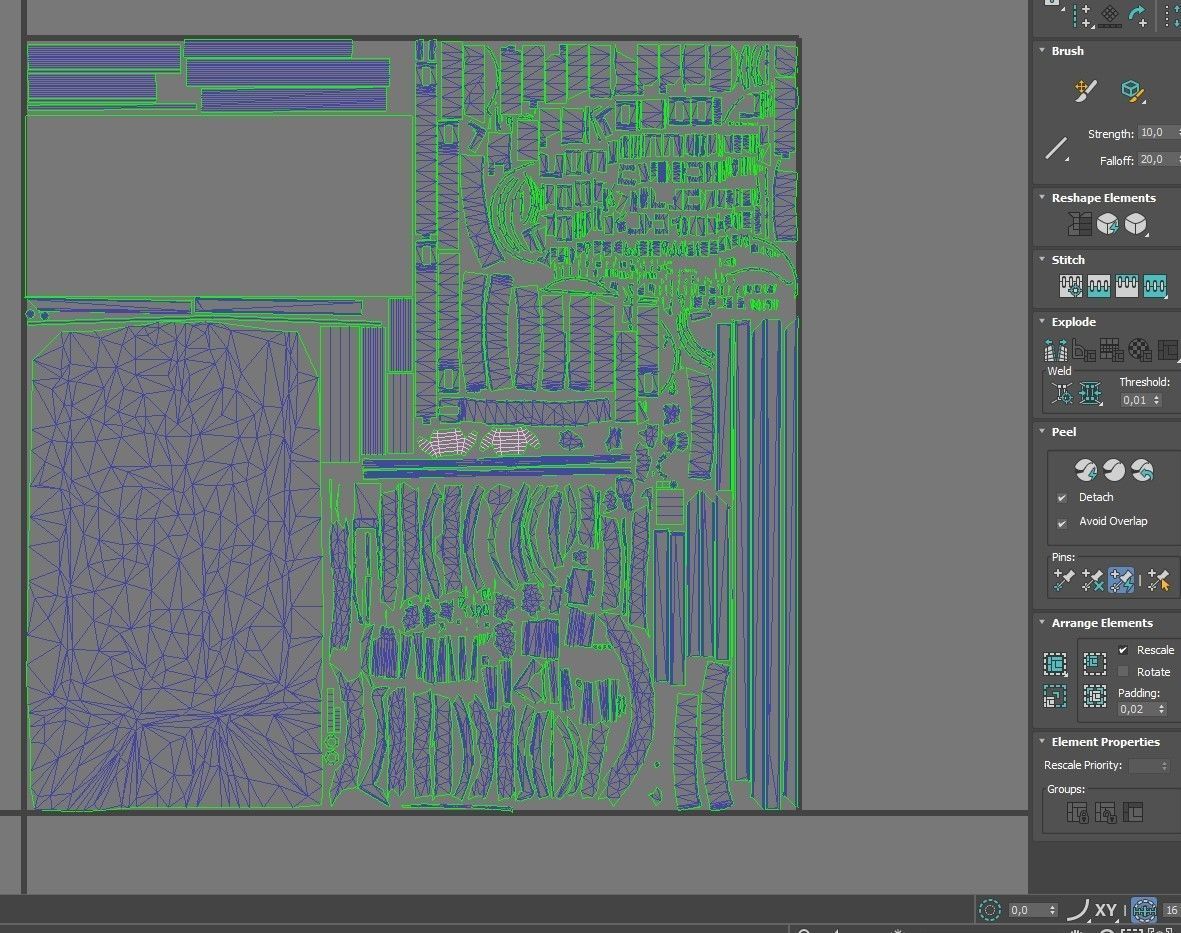Toggle the Detach checkbox in Peel
The image size is (1181, 933).
coord(1061,498)
